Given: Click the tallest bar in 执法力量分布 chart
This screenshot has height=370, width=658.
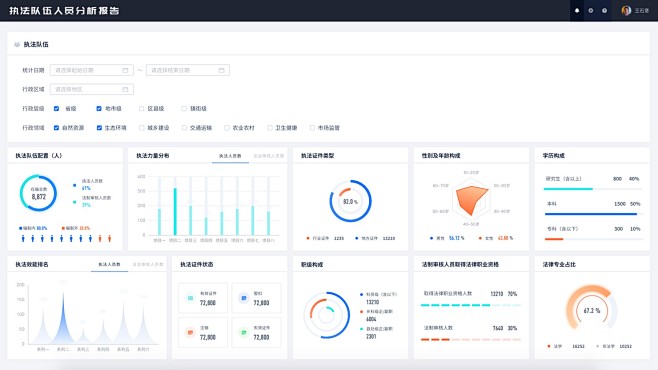Looking at the screenshot, I should (x=175, y=211).
